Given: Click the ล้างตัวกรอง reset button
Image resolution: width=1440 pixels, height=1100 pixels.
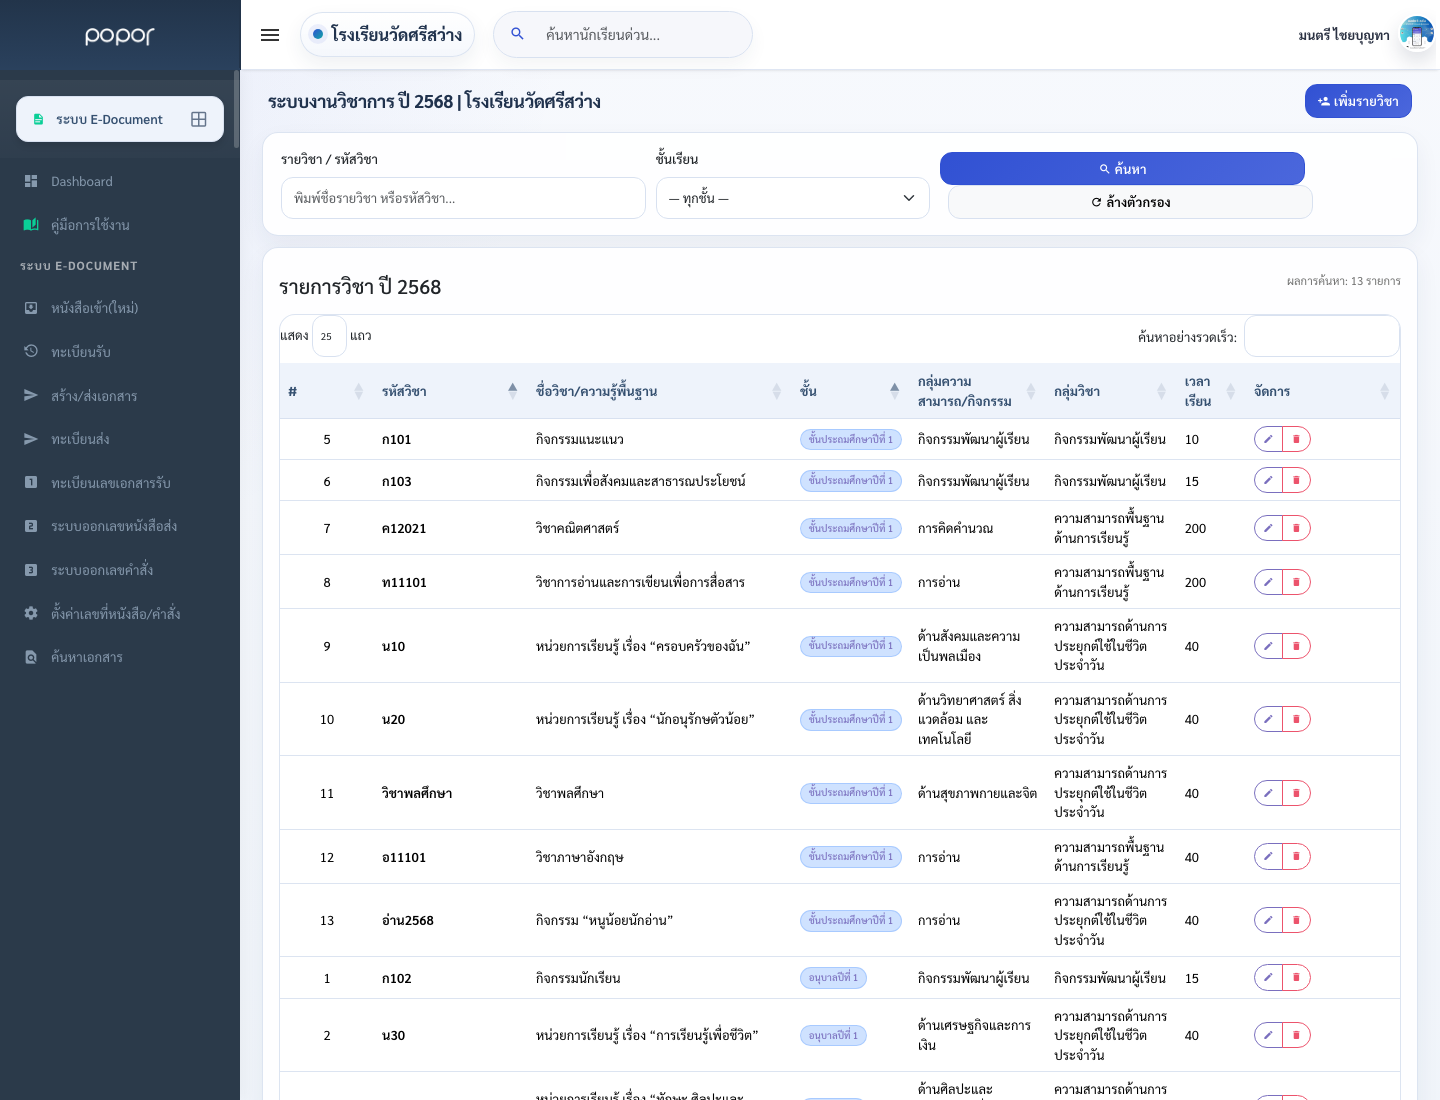Looking at the screenshot, I should (1130, 202).
